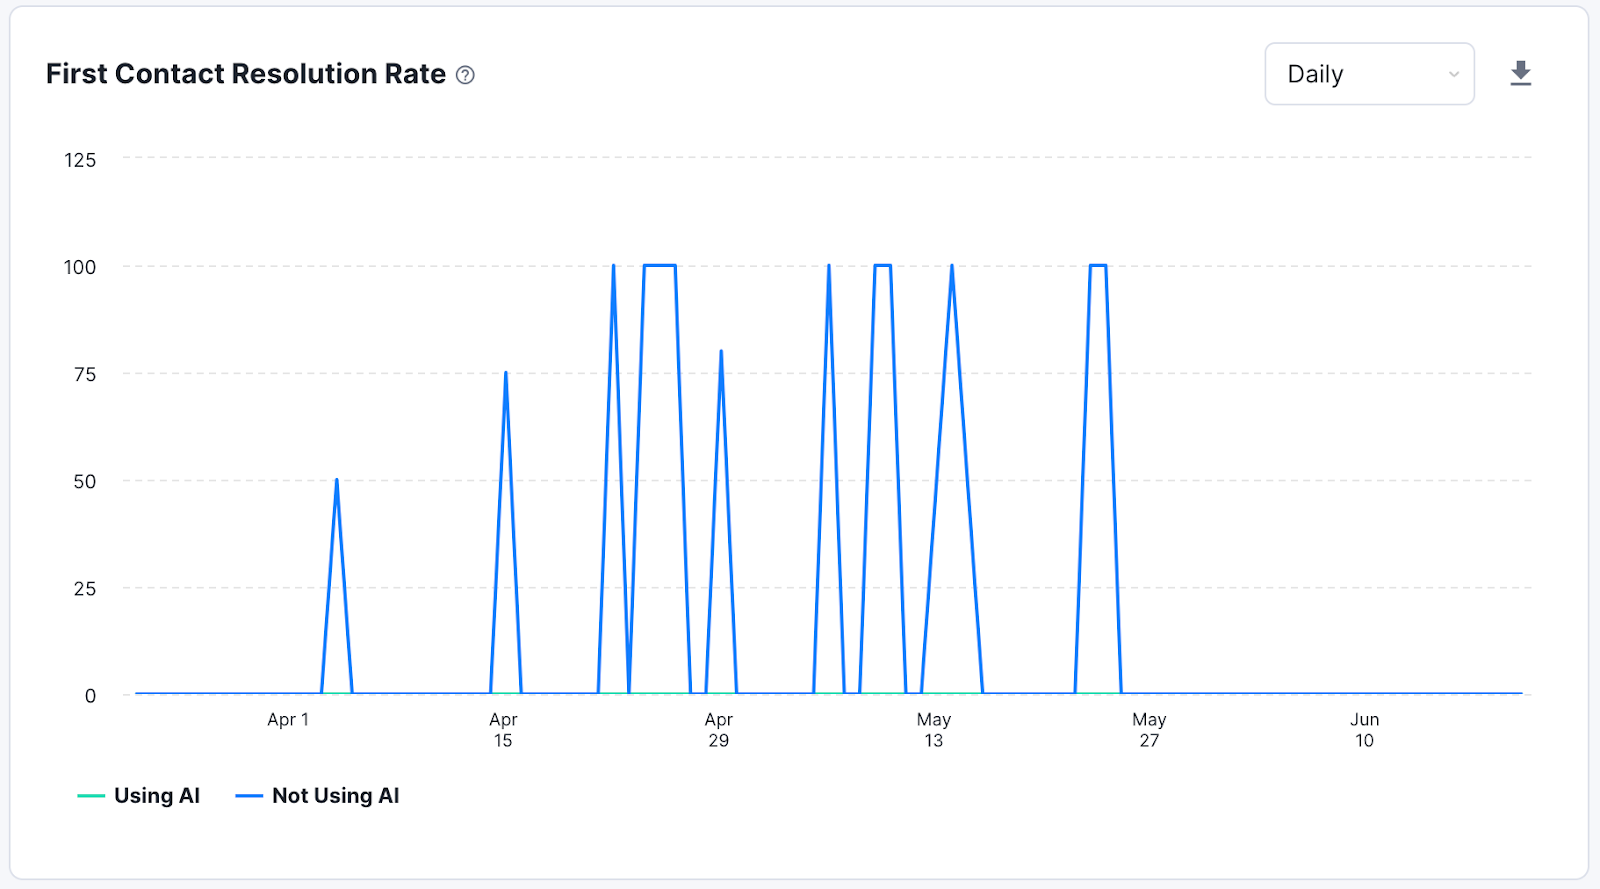Click the 80 peak at Apr 29

tap(721, 352)
